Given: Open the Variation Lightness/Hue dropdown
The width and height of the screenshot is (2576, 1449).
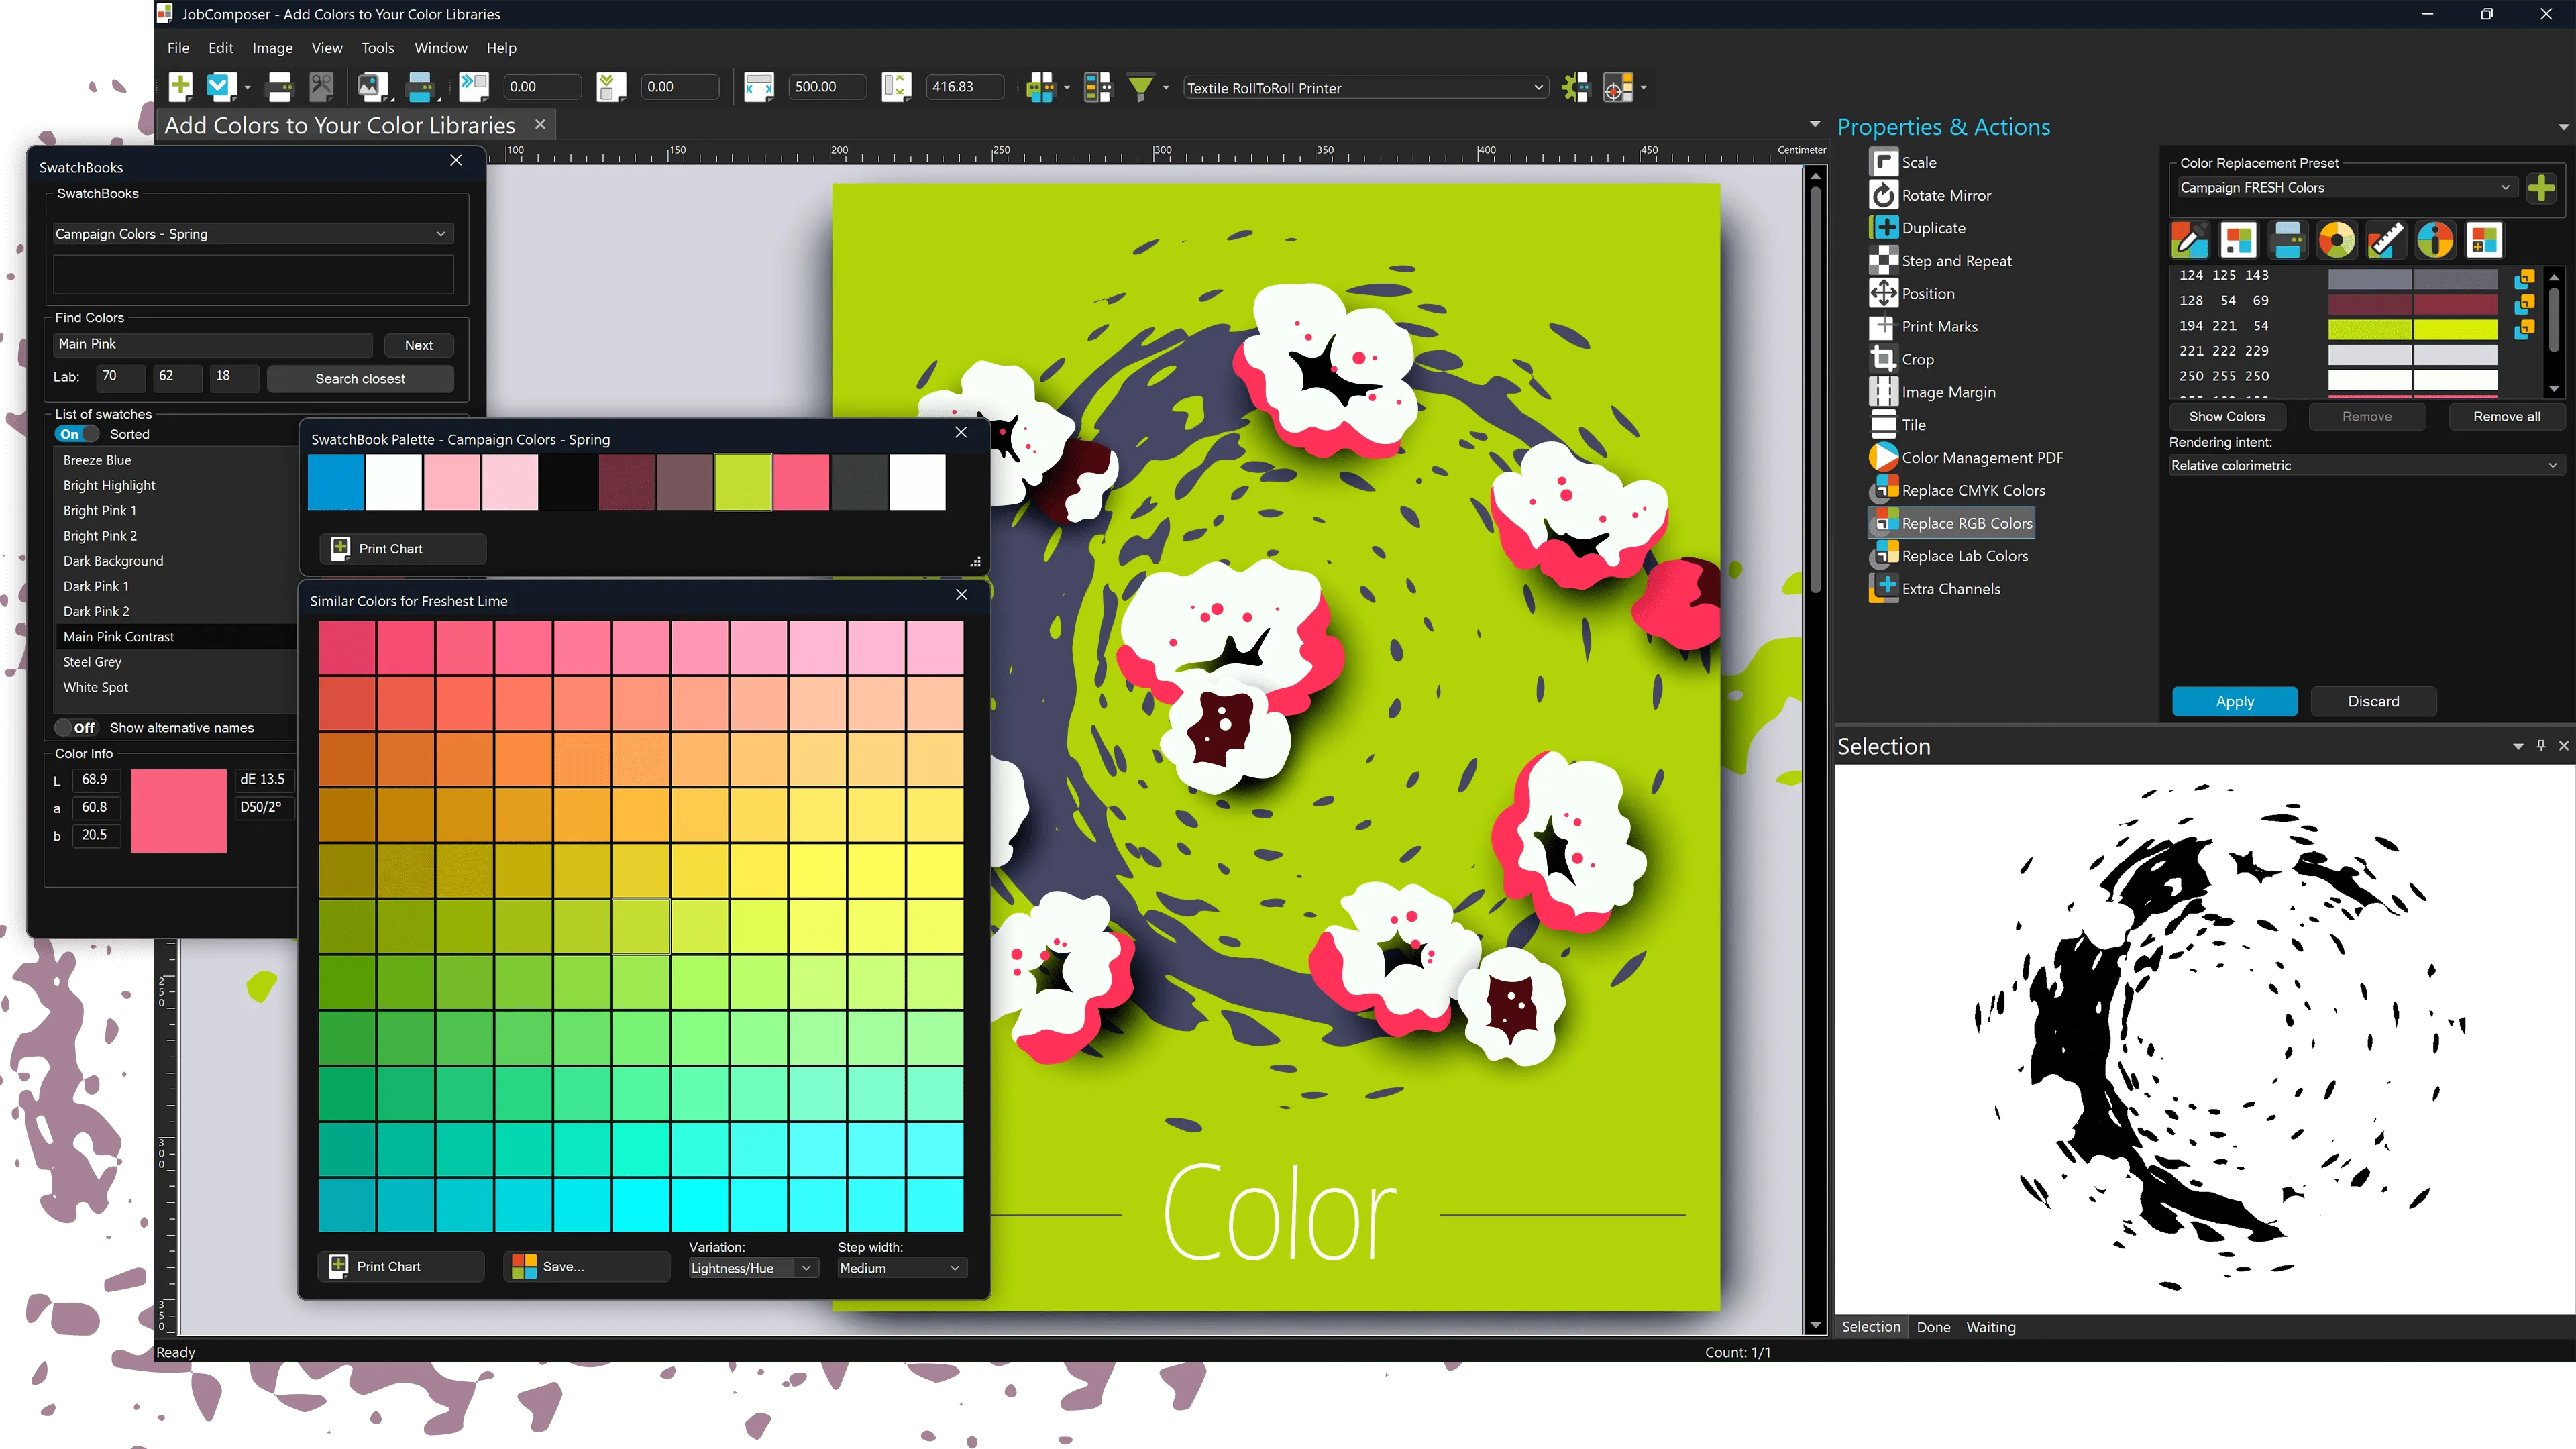Looking at the screenshot, I should coord(754,1268).
